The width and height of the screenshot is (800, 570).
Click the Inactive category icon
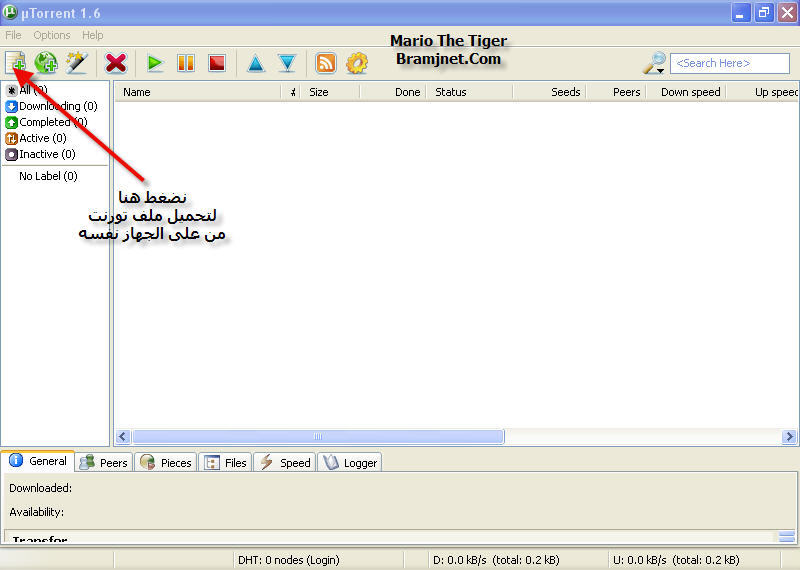pyautogui.click(x=11, y=154)
